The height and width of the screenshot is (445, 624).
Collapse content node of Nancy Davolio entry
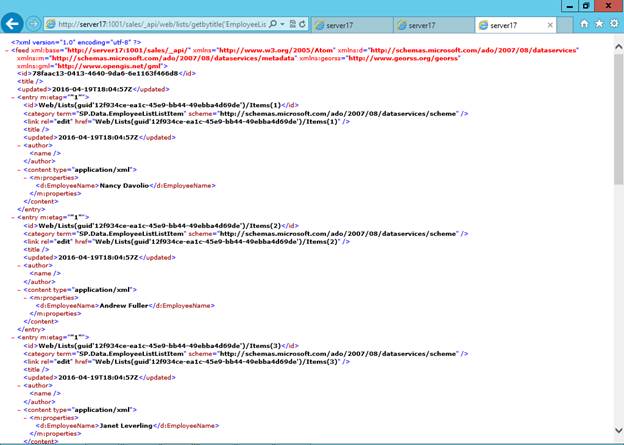pyautogui.click(x=19, y=170)
